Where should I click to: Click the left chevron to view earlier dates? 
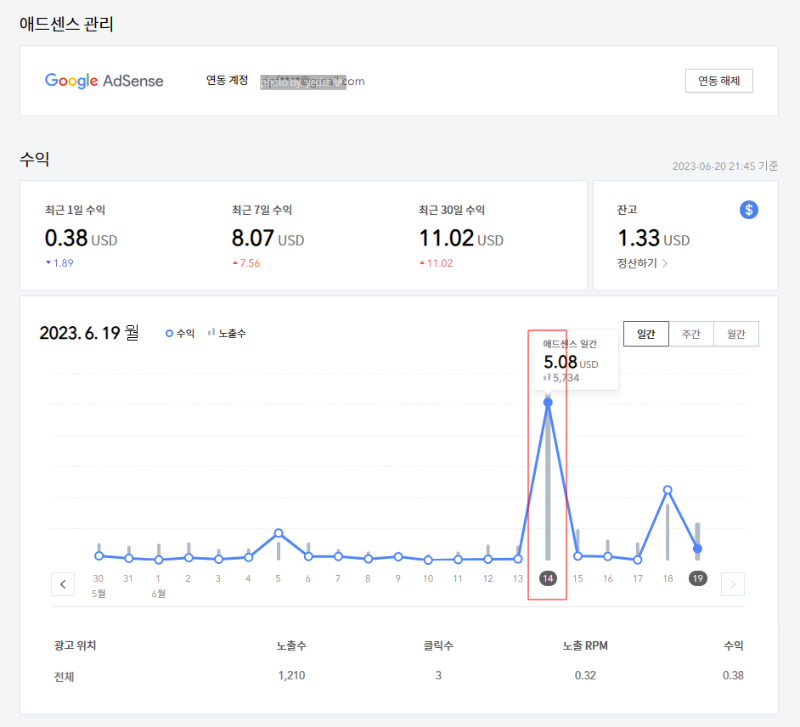point(63,584)
